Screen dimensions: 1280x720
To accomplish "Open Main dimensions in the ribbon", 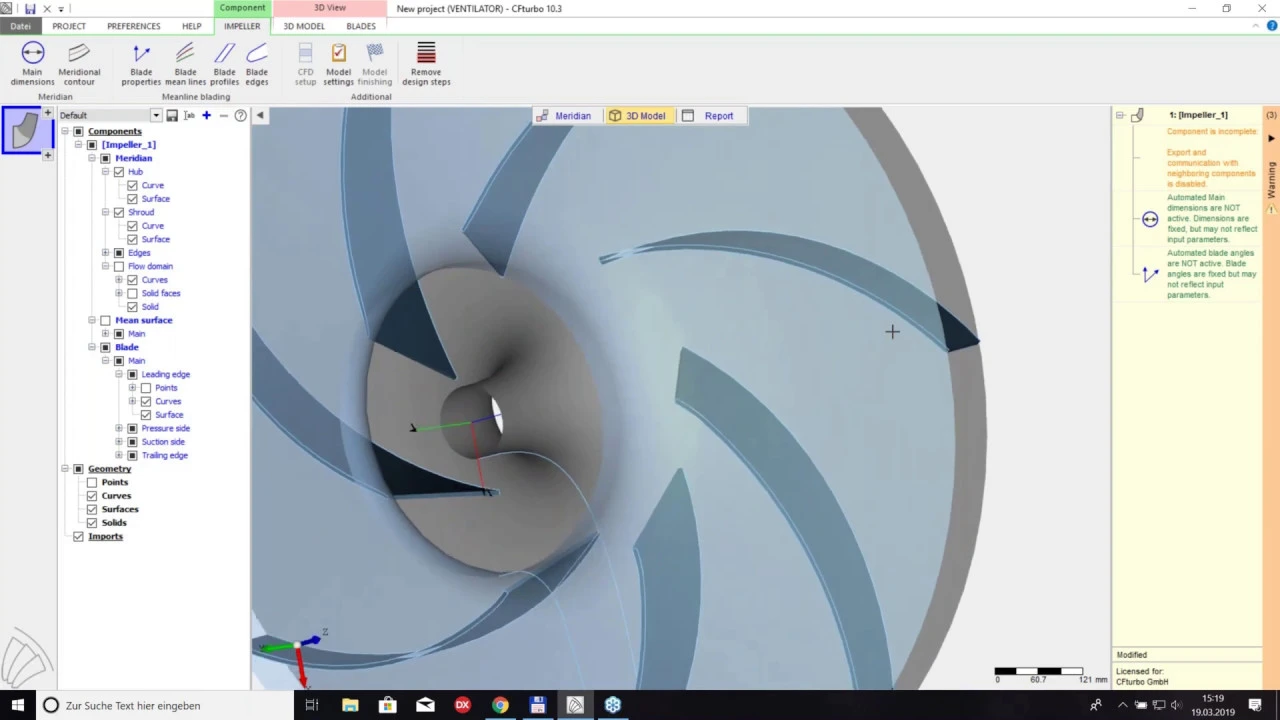I will point(32,64).
